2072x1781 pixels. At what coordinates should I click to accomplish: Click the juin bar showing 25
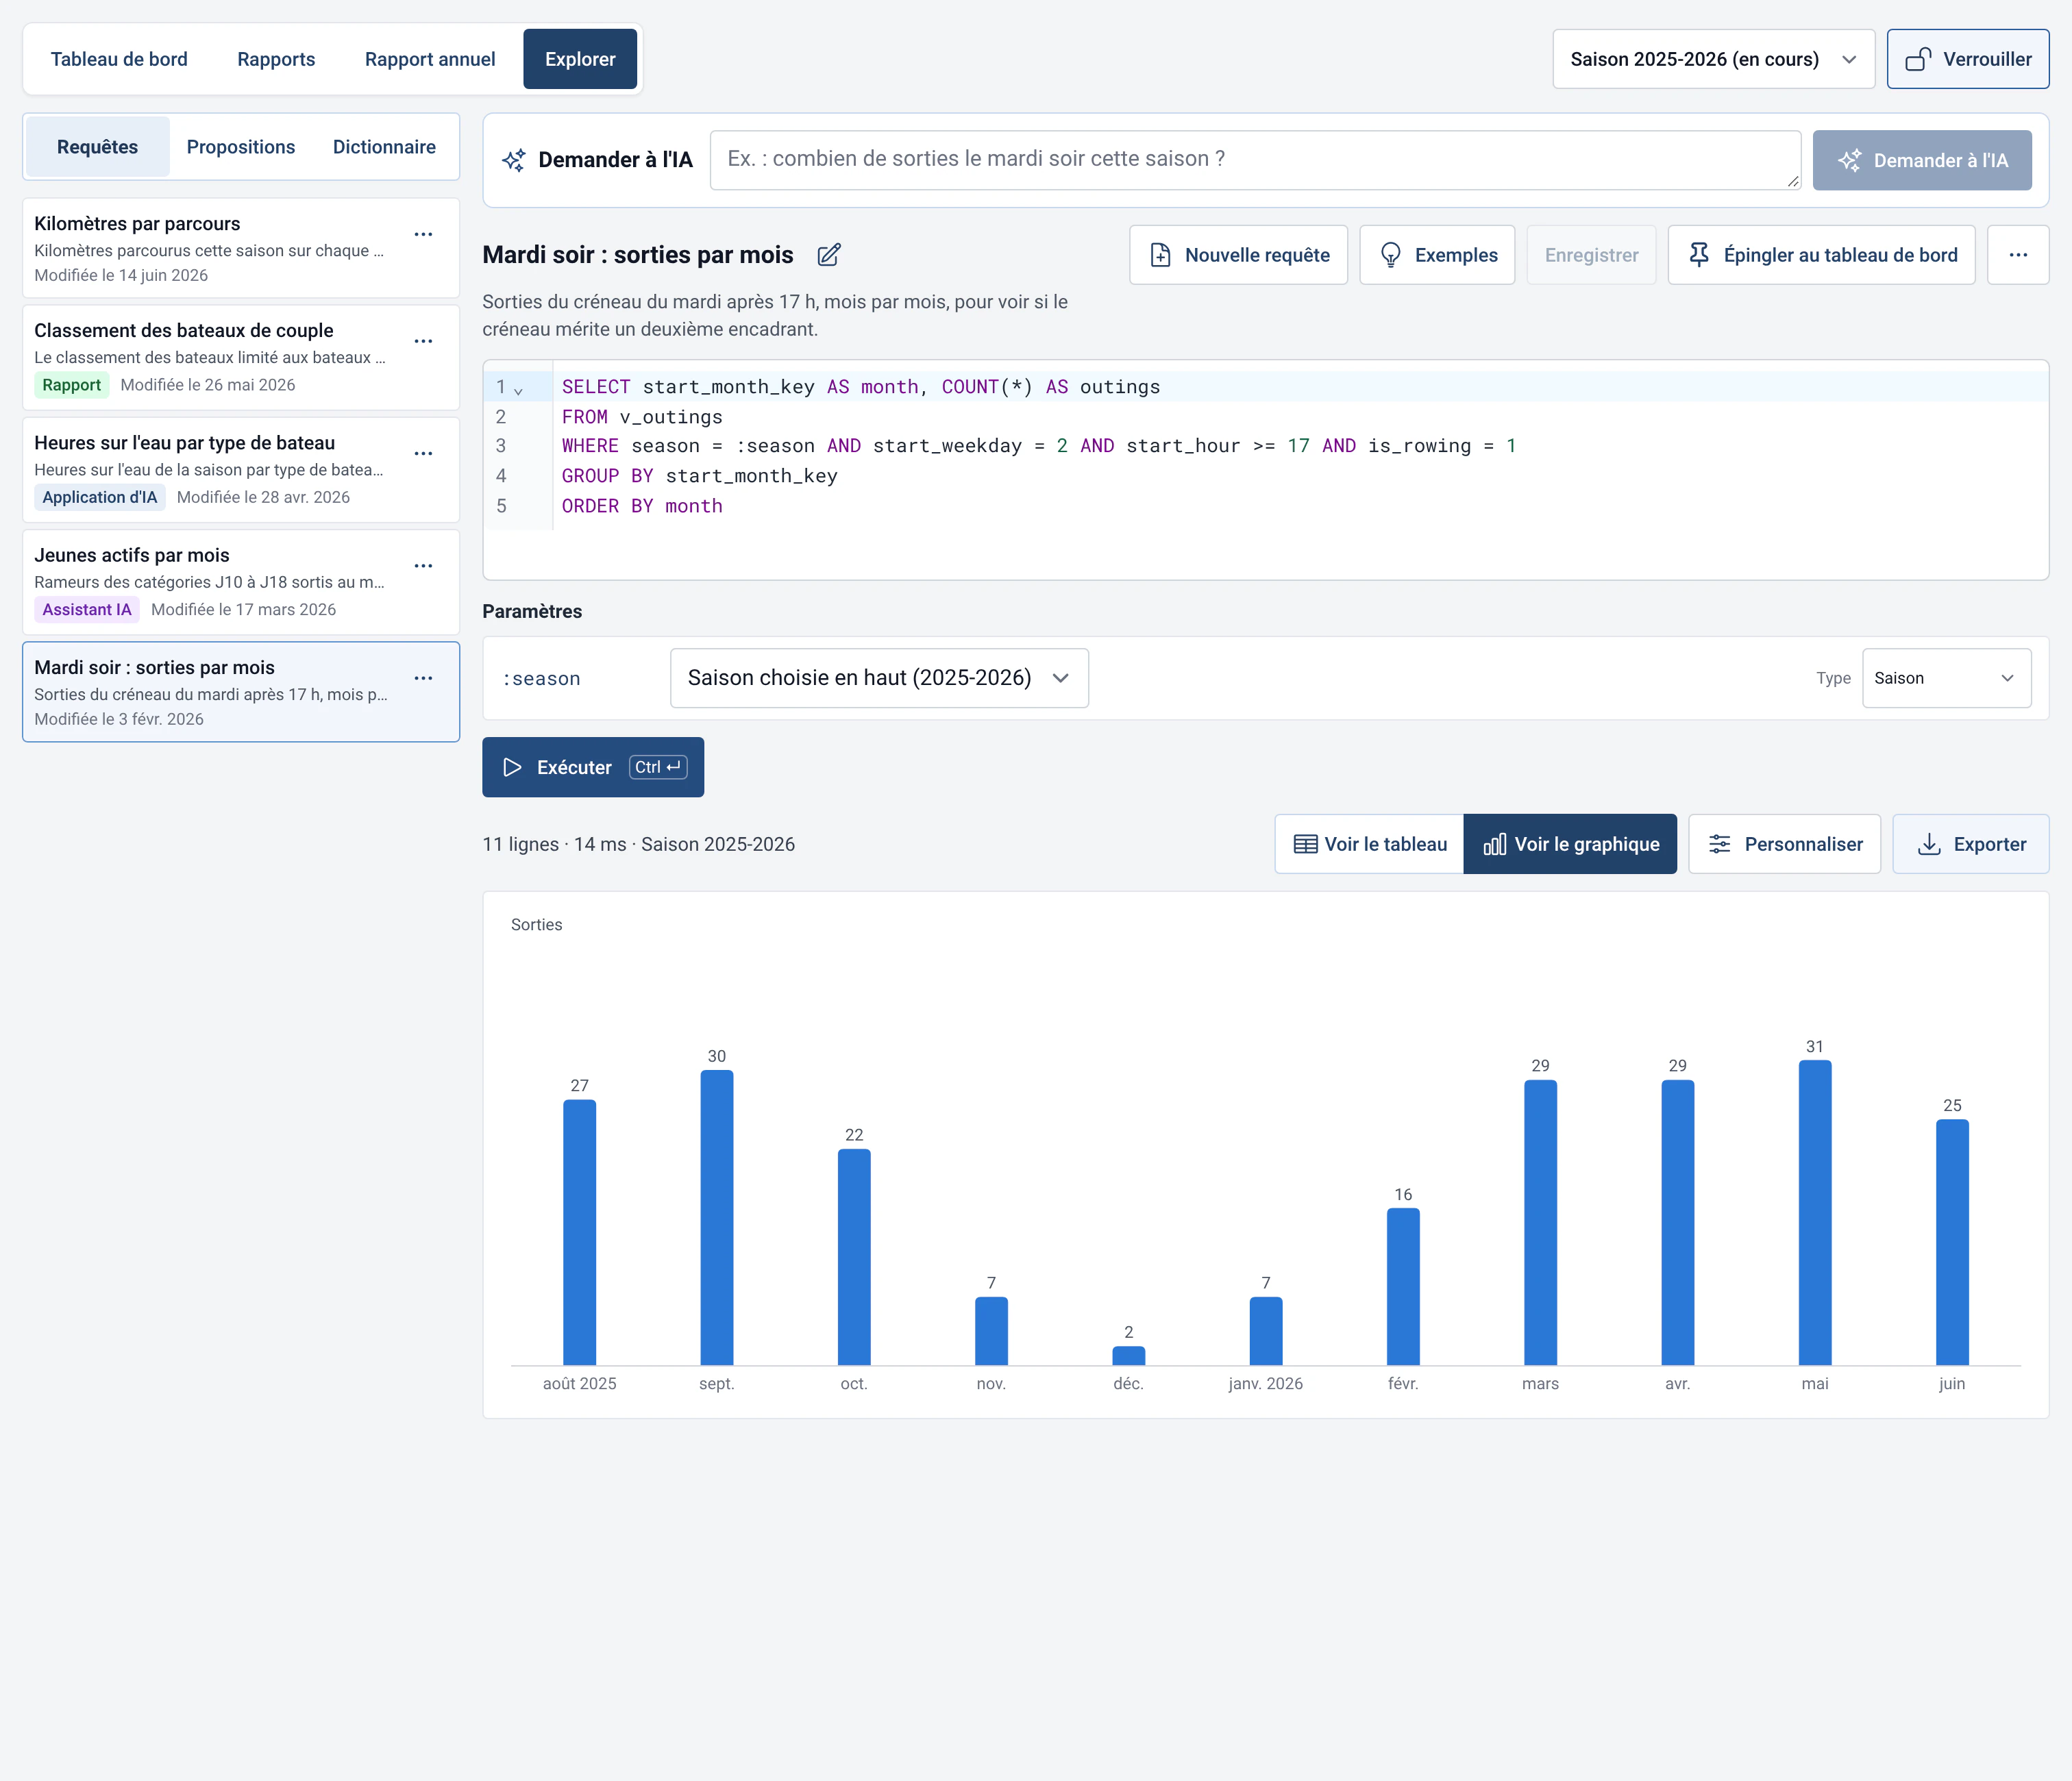[1952, 1242]
